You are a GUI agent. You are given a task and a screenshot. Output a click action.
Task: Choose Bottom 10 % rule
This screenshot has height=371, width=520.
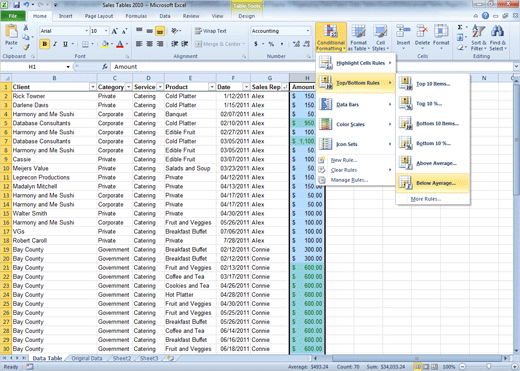[x=433, y=143]
